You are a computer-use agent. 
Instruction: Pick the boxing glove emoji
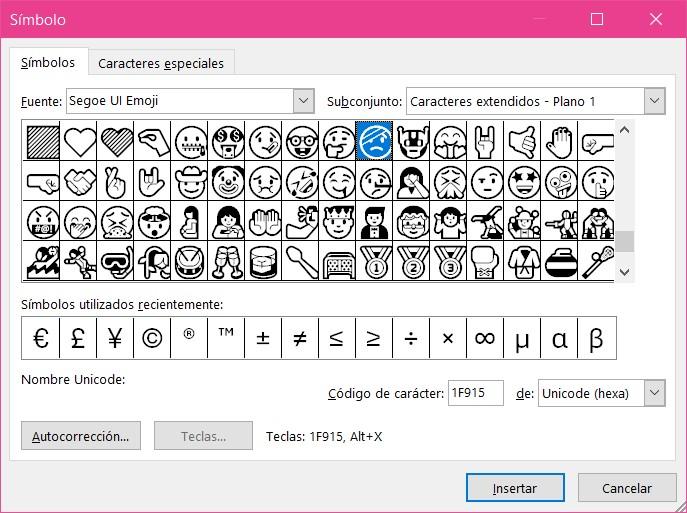tap(486, 262)
